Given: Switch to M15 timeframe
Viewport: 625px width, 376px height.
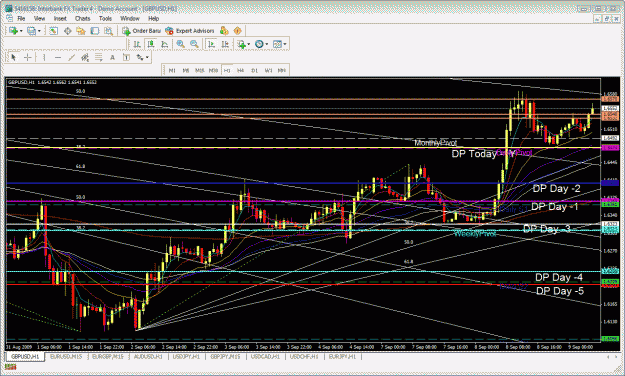Looking at the screenshot, I should point(200,71).
